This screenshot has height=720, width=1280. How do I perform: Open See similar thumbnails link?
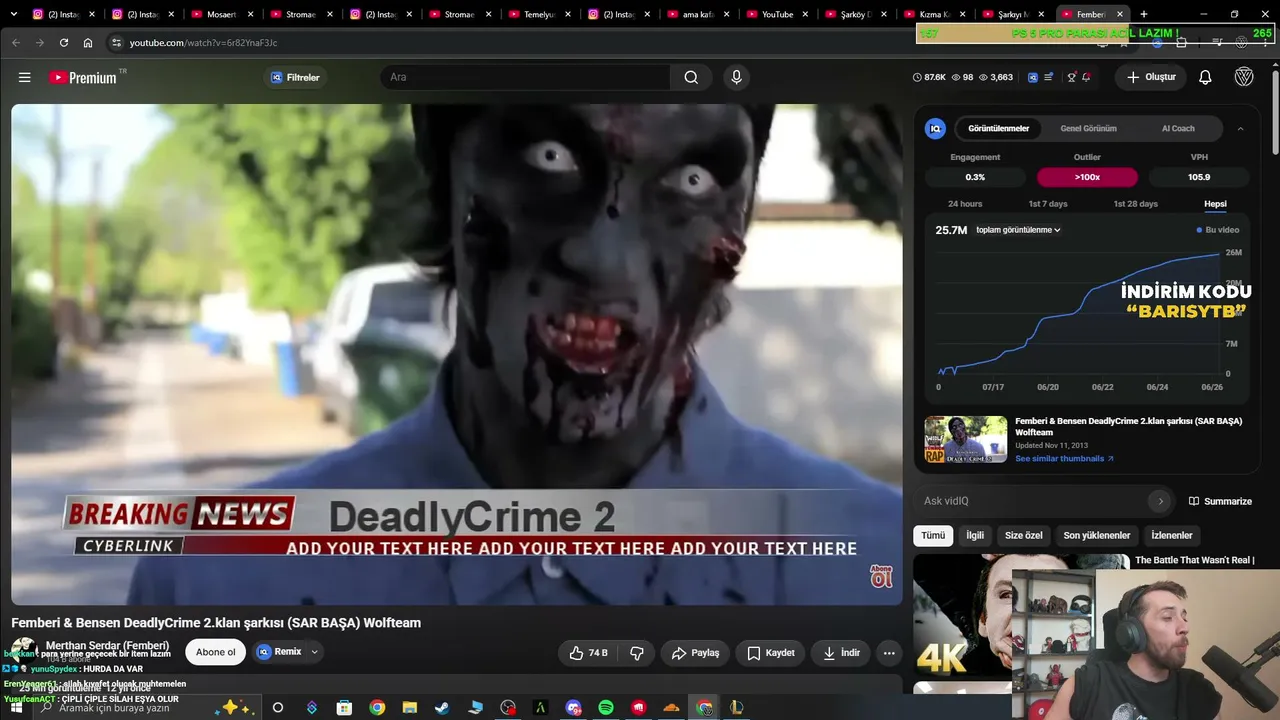pyautogui.click(x=1064, y=459)
